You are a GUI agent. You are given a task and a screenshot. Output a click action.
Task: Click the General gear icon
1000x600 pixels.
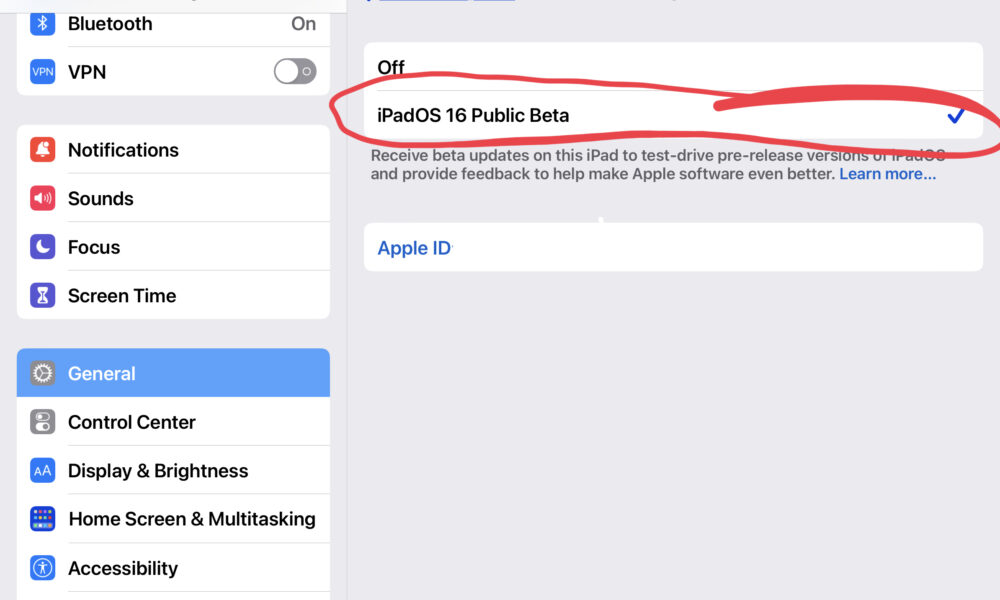pyautogui.click(x=42, y=373)
